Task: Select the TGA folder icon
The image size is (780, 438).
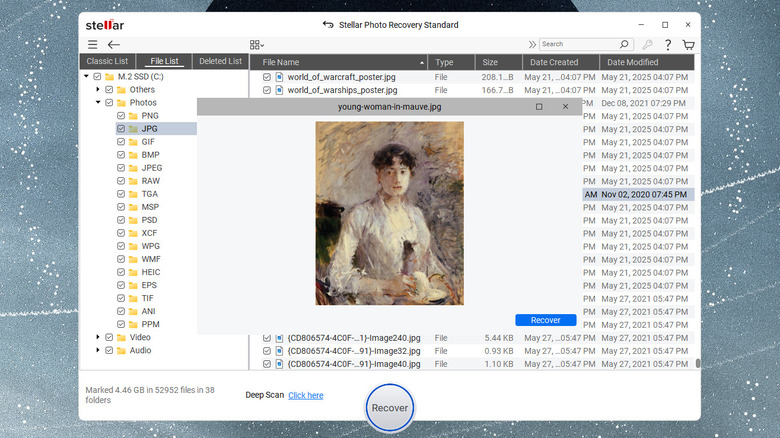Action: pos(133,194)
